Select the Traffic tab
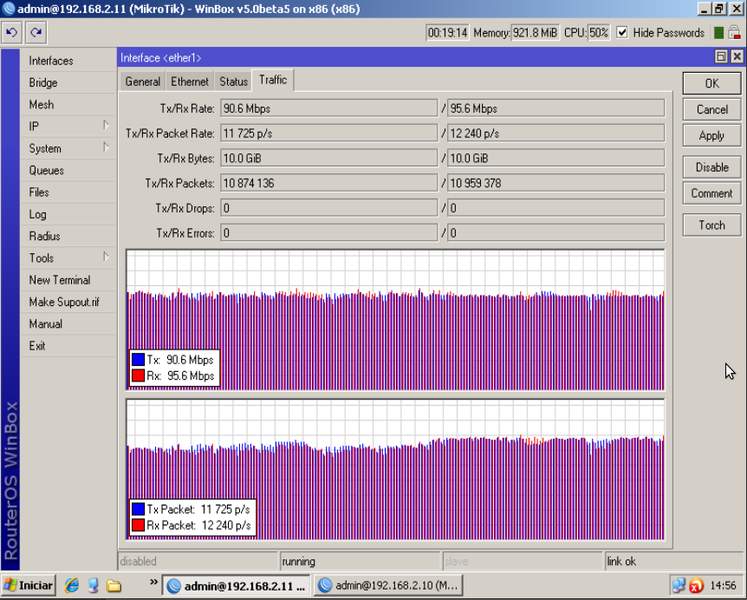Screen dimensions: 747x600 pos(273,80)
